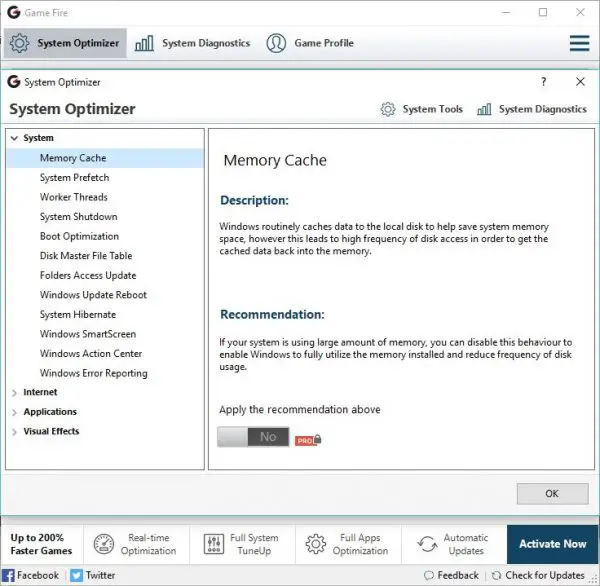Select Worker Threads tree item
Image resolution: width=600 pixels, height=586 pixels.
click(106, 197)
